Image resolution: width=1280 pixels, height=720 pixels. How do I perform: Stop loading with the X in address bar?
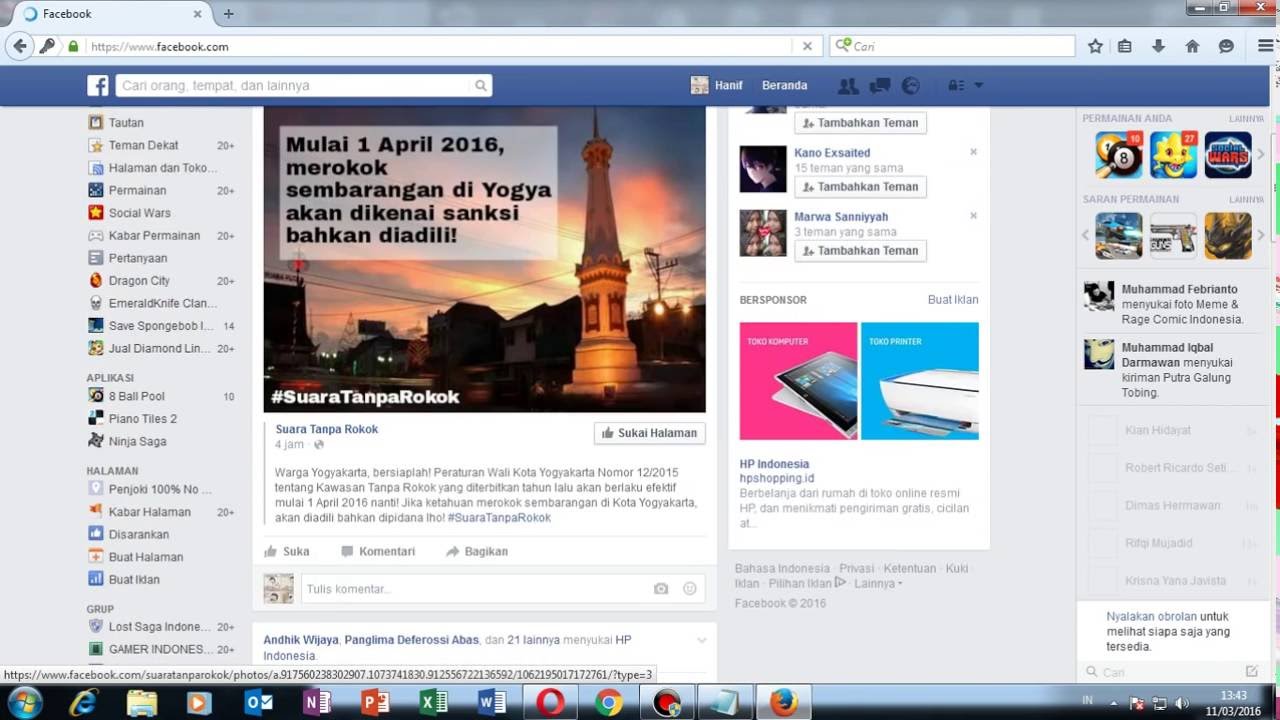807,46
